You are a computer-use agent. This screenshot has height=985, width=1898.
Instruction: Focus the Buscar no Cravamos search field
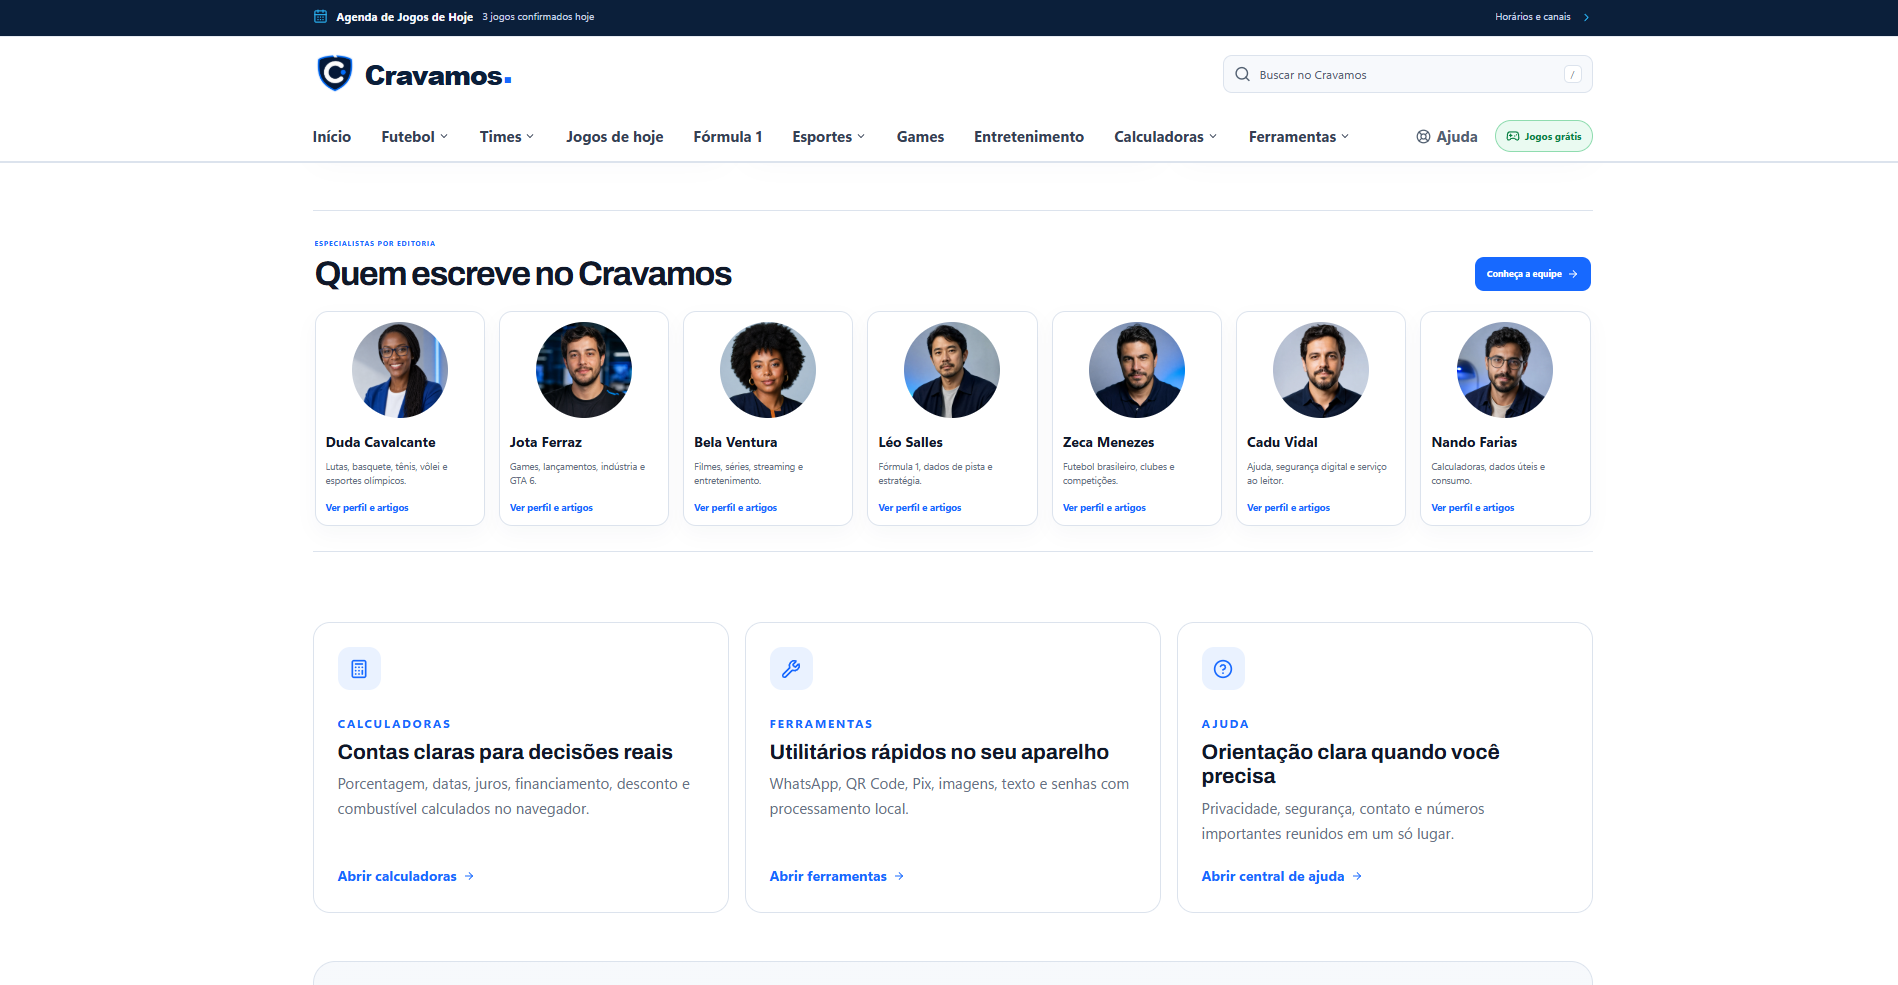(1408, 74)
